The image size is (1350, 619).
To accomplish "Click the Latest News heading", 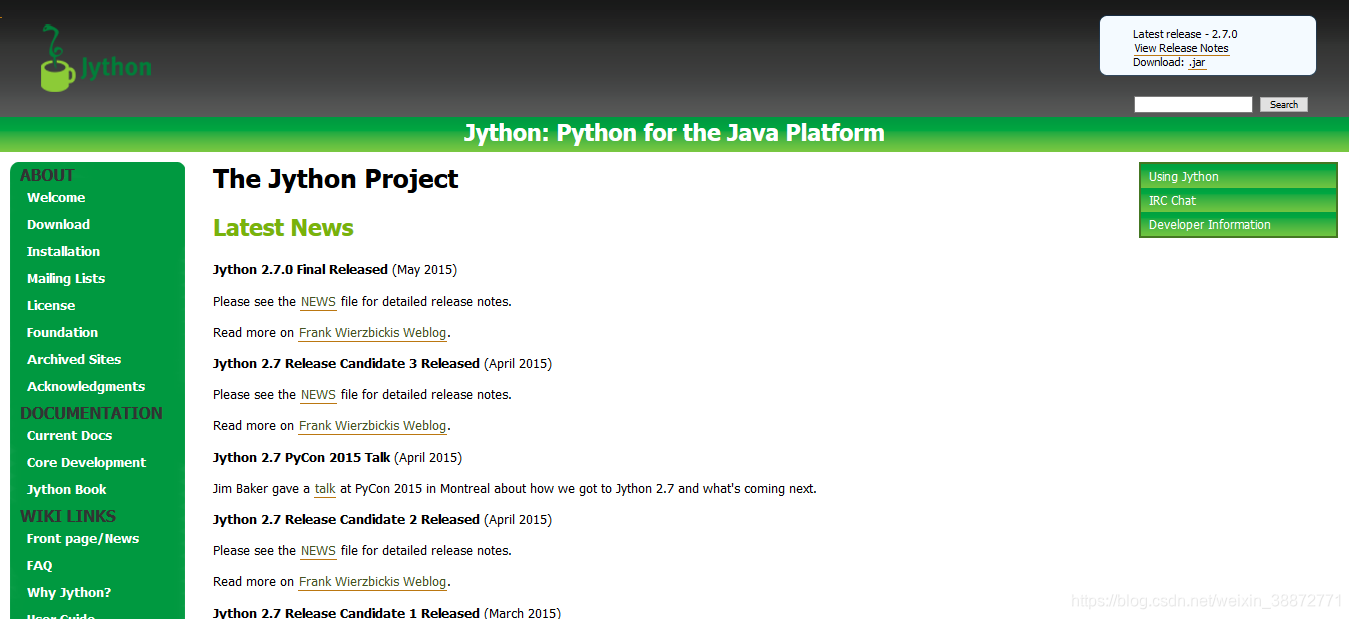I will [283, 228].
